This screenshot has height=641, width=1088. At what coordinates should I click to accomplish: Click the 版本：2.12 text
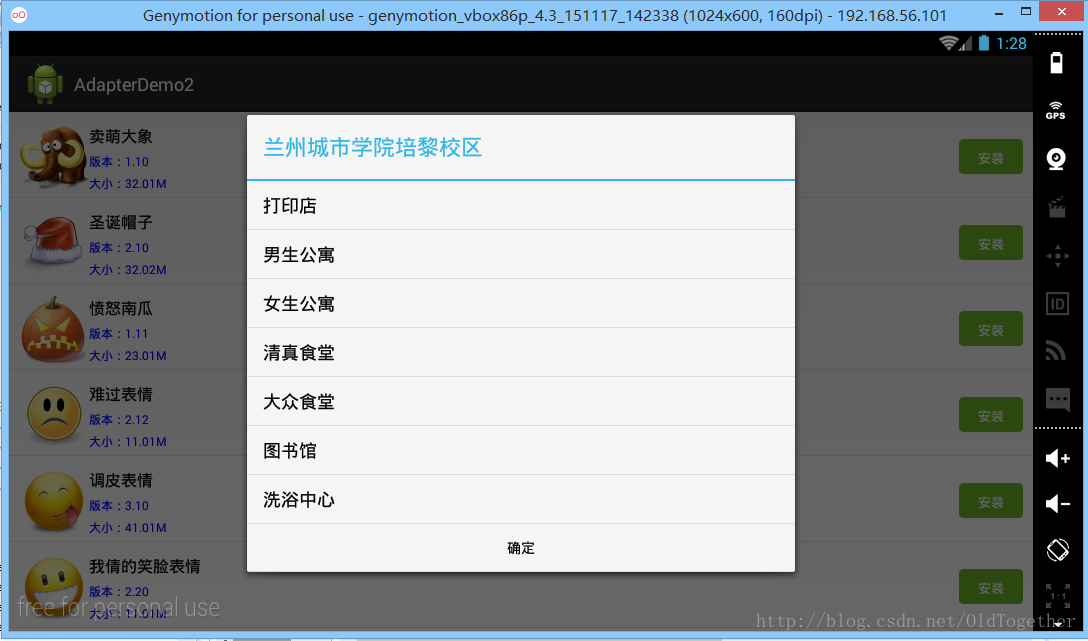tap(119, 420)
